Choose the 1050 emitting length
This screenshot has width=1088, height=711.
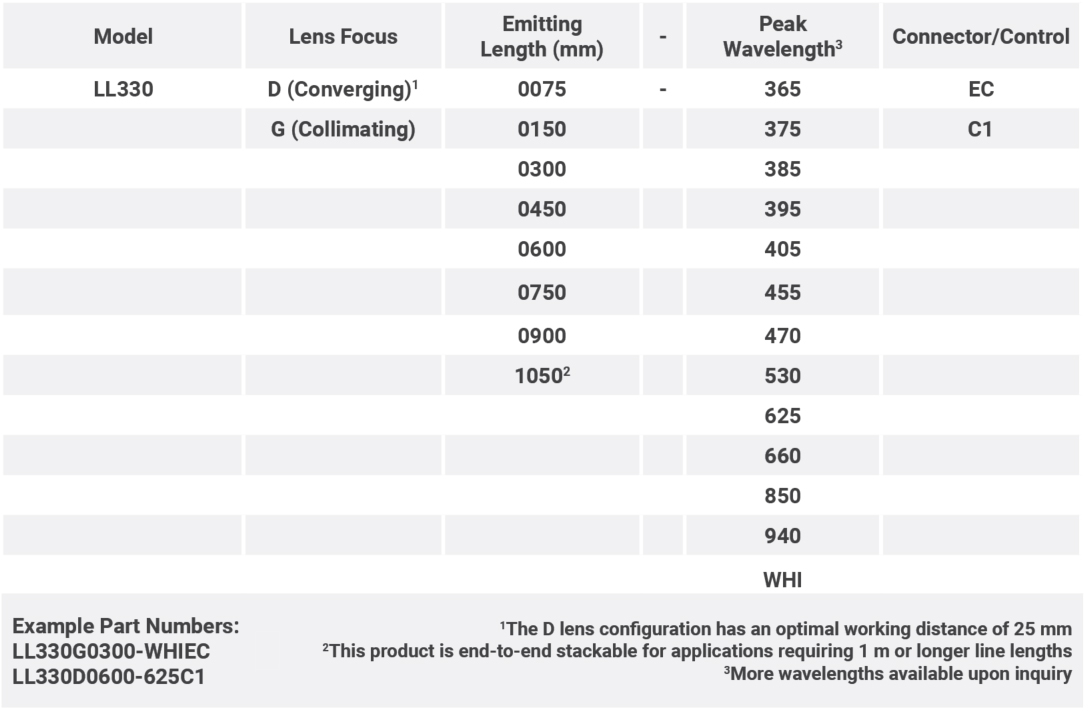pyautogui.click(x=542, y=375)
